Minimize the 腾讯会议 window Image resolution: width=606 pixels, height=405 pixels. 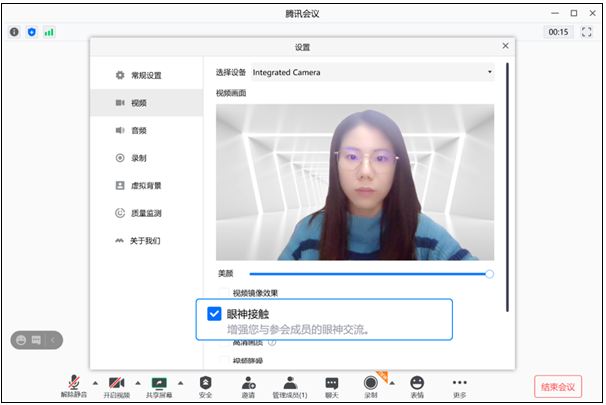tap(555, 13)
